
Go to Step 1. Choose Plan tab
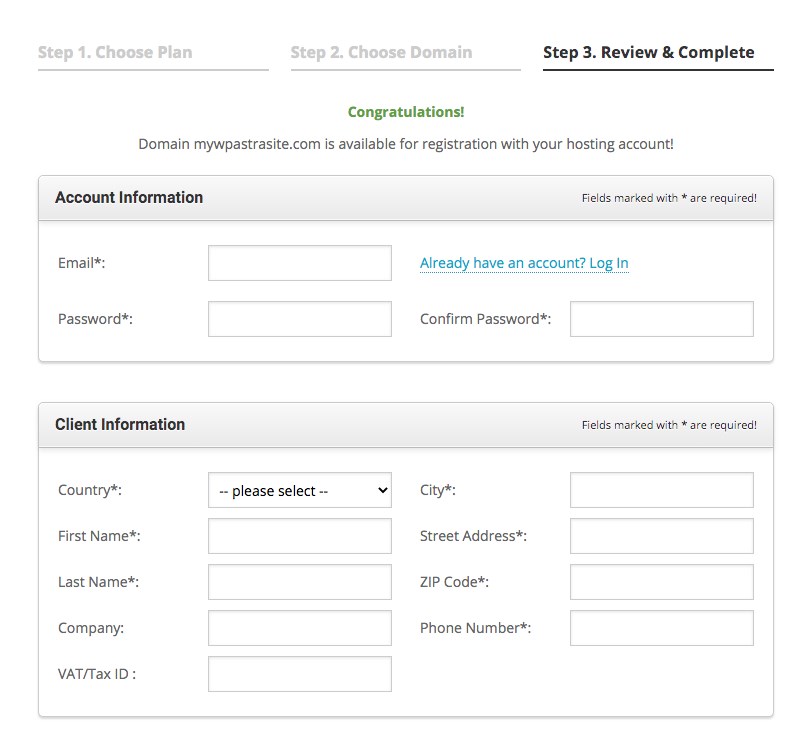coord(115,52)
